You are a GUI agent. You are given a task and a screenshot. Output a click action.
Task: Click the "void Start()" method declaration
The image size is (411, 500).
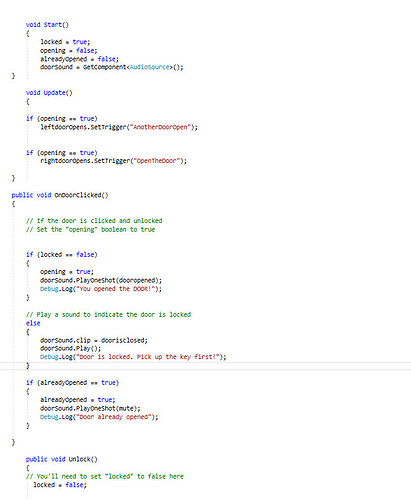pos(47,25)
